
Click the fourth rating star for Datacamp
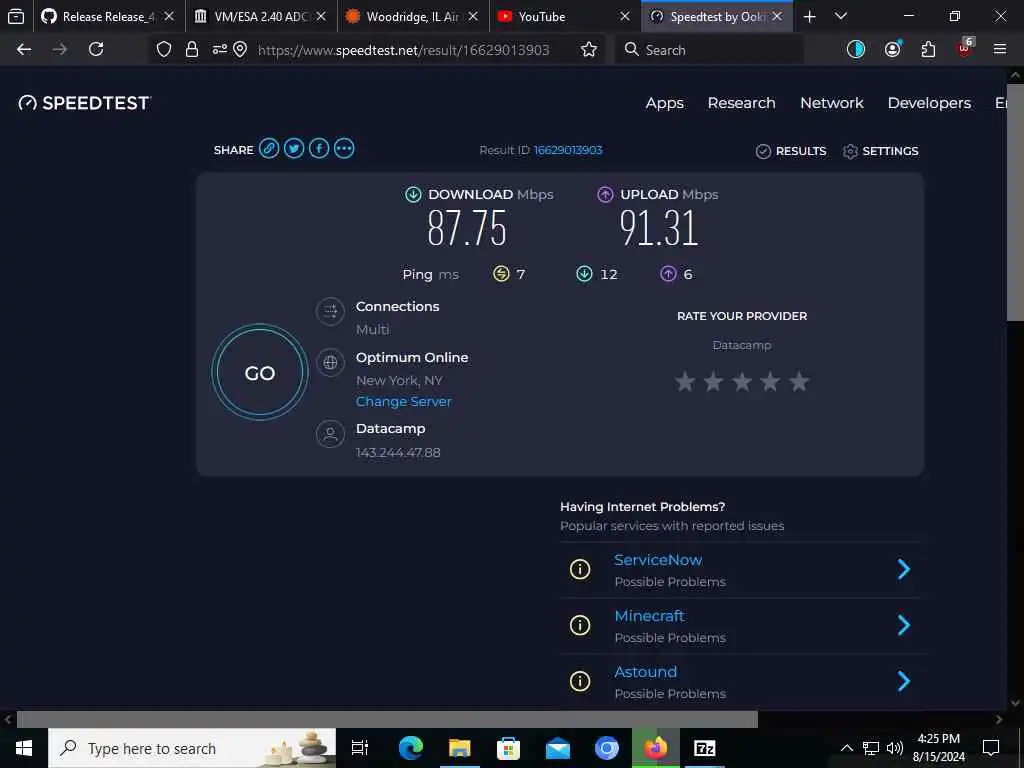[x=771, y=381]
